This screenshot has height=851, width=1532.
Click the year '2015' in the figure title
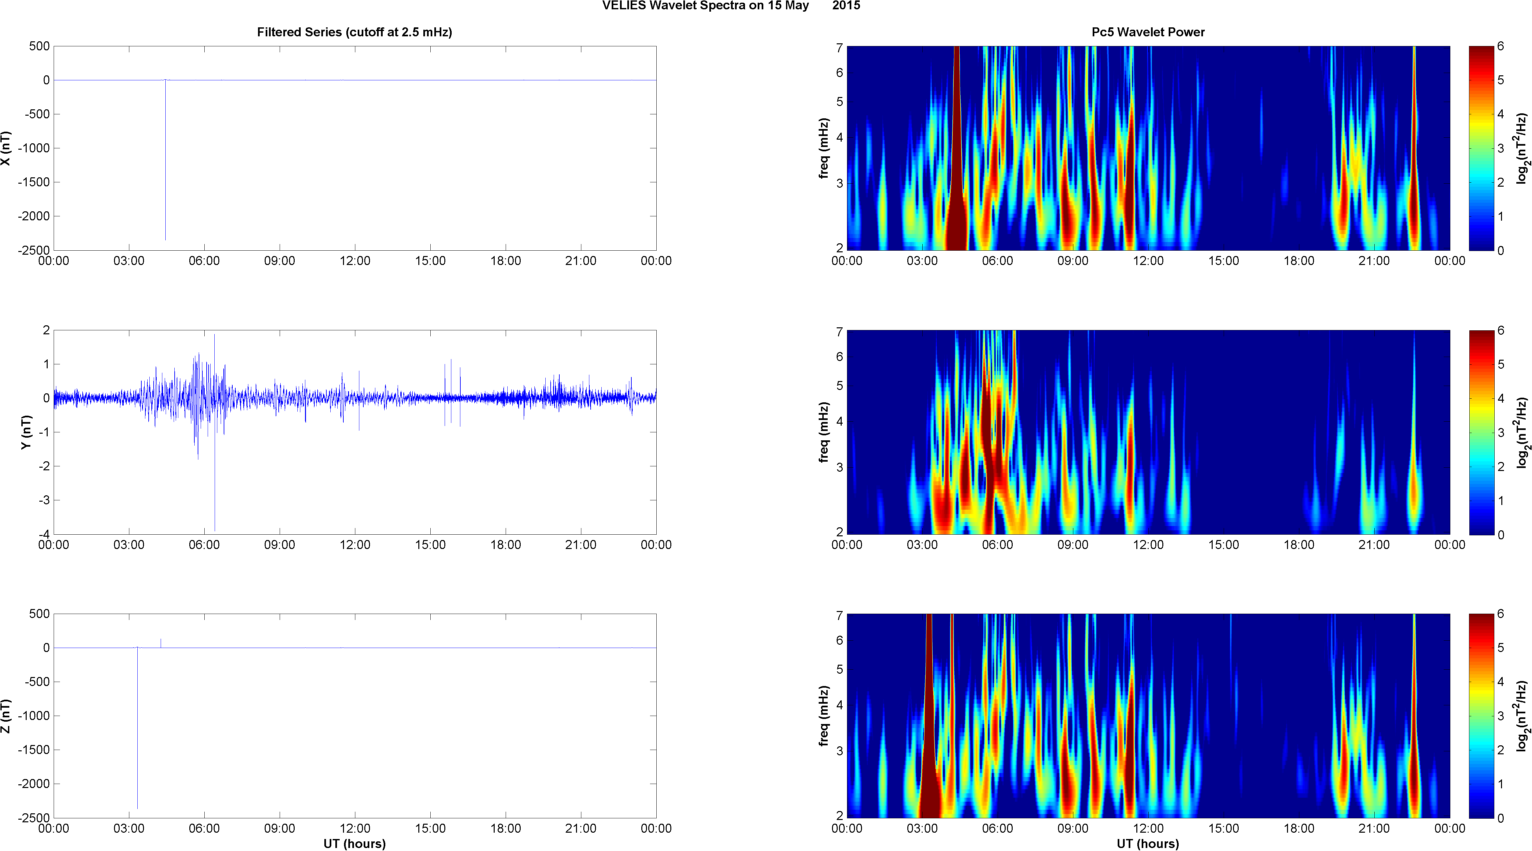pos(846,6)
